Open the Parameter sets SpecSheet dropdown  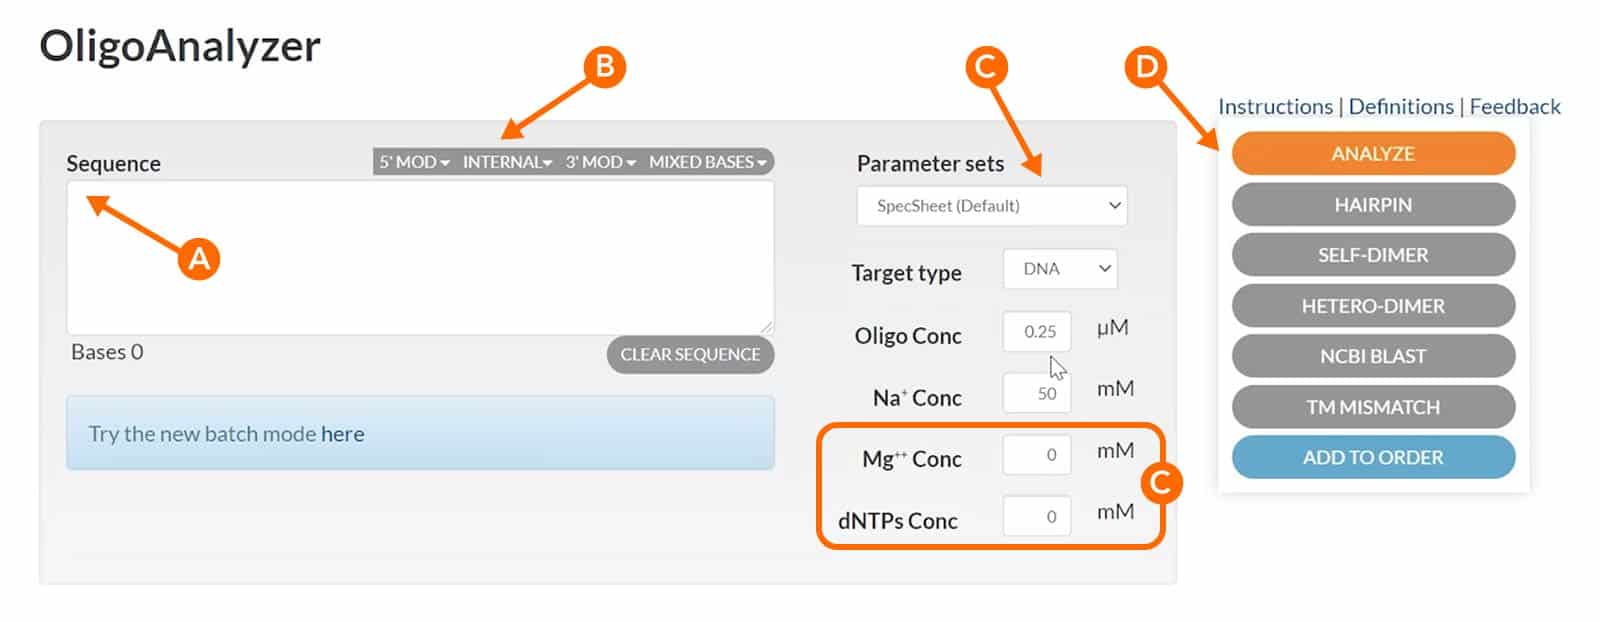992,206
